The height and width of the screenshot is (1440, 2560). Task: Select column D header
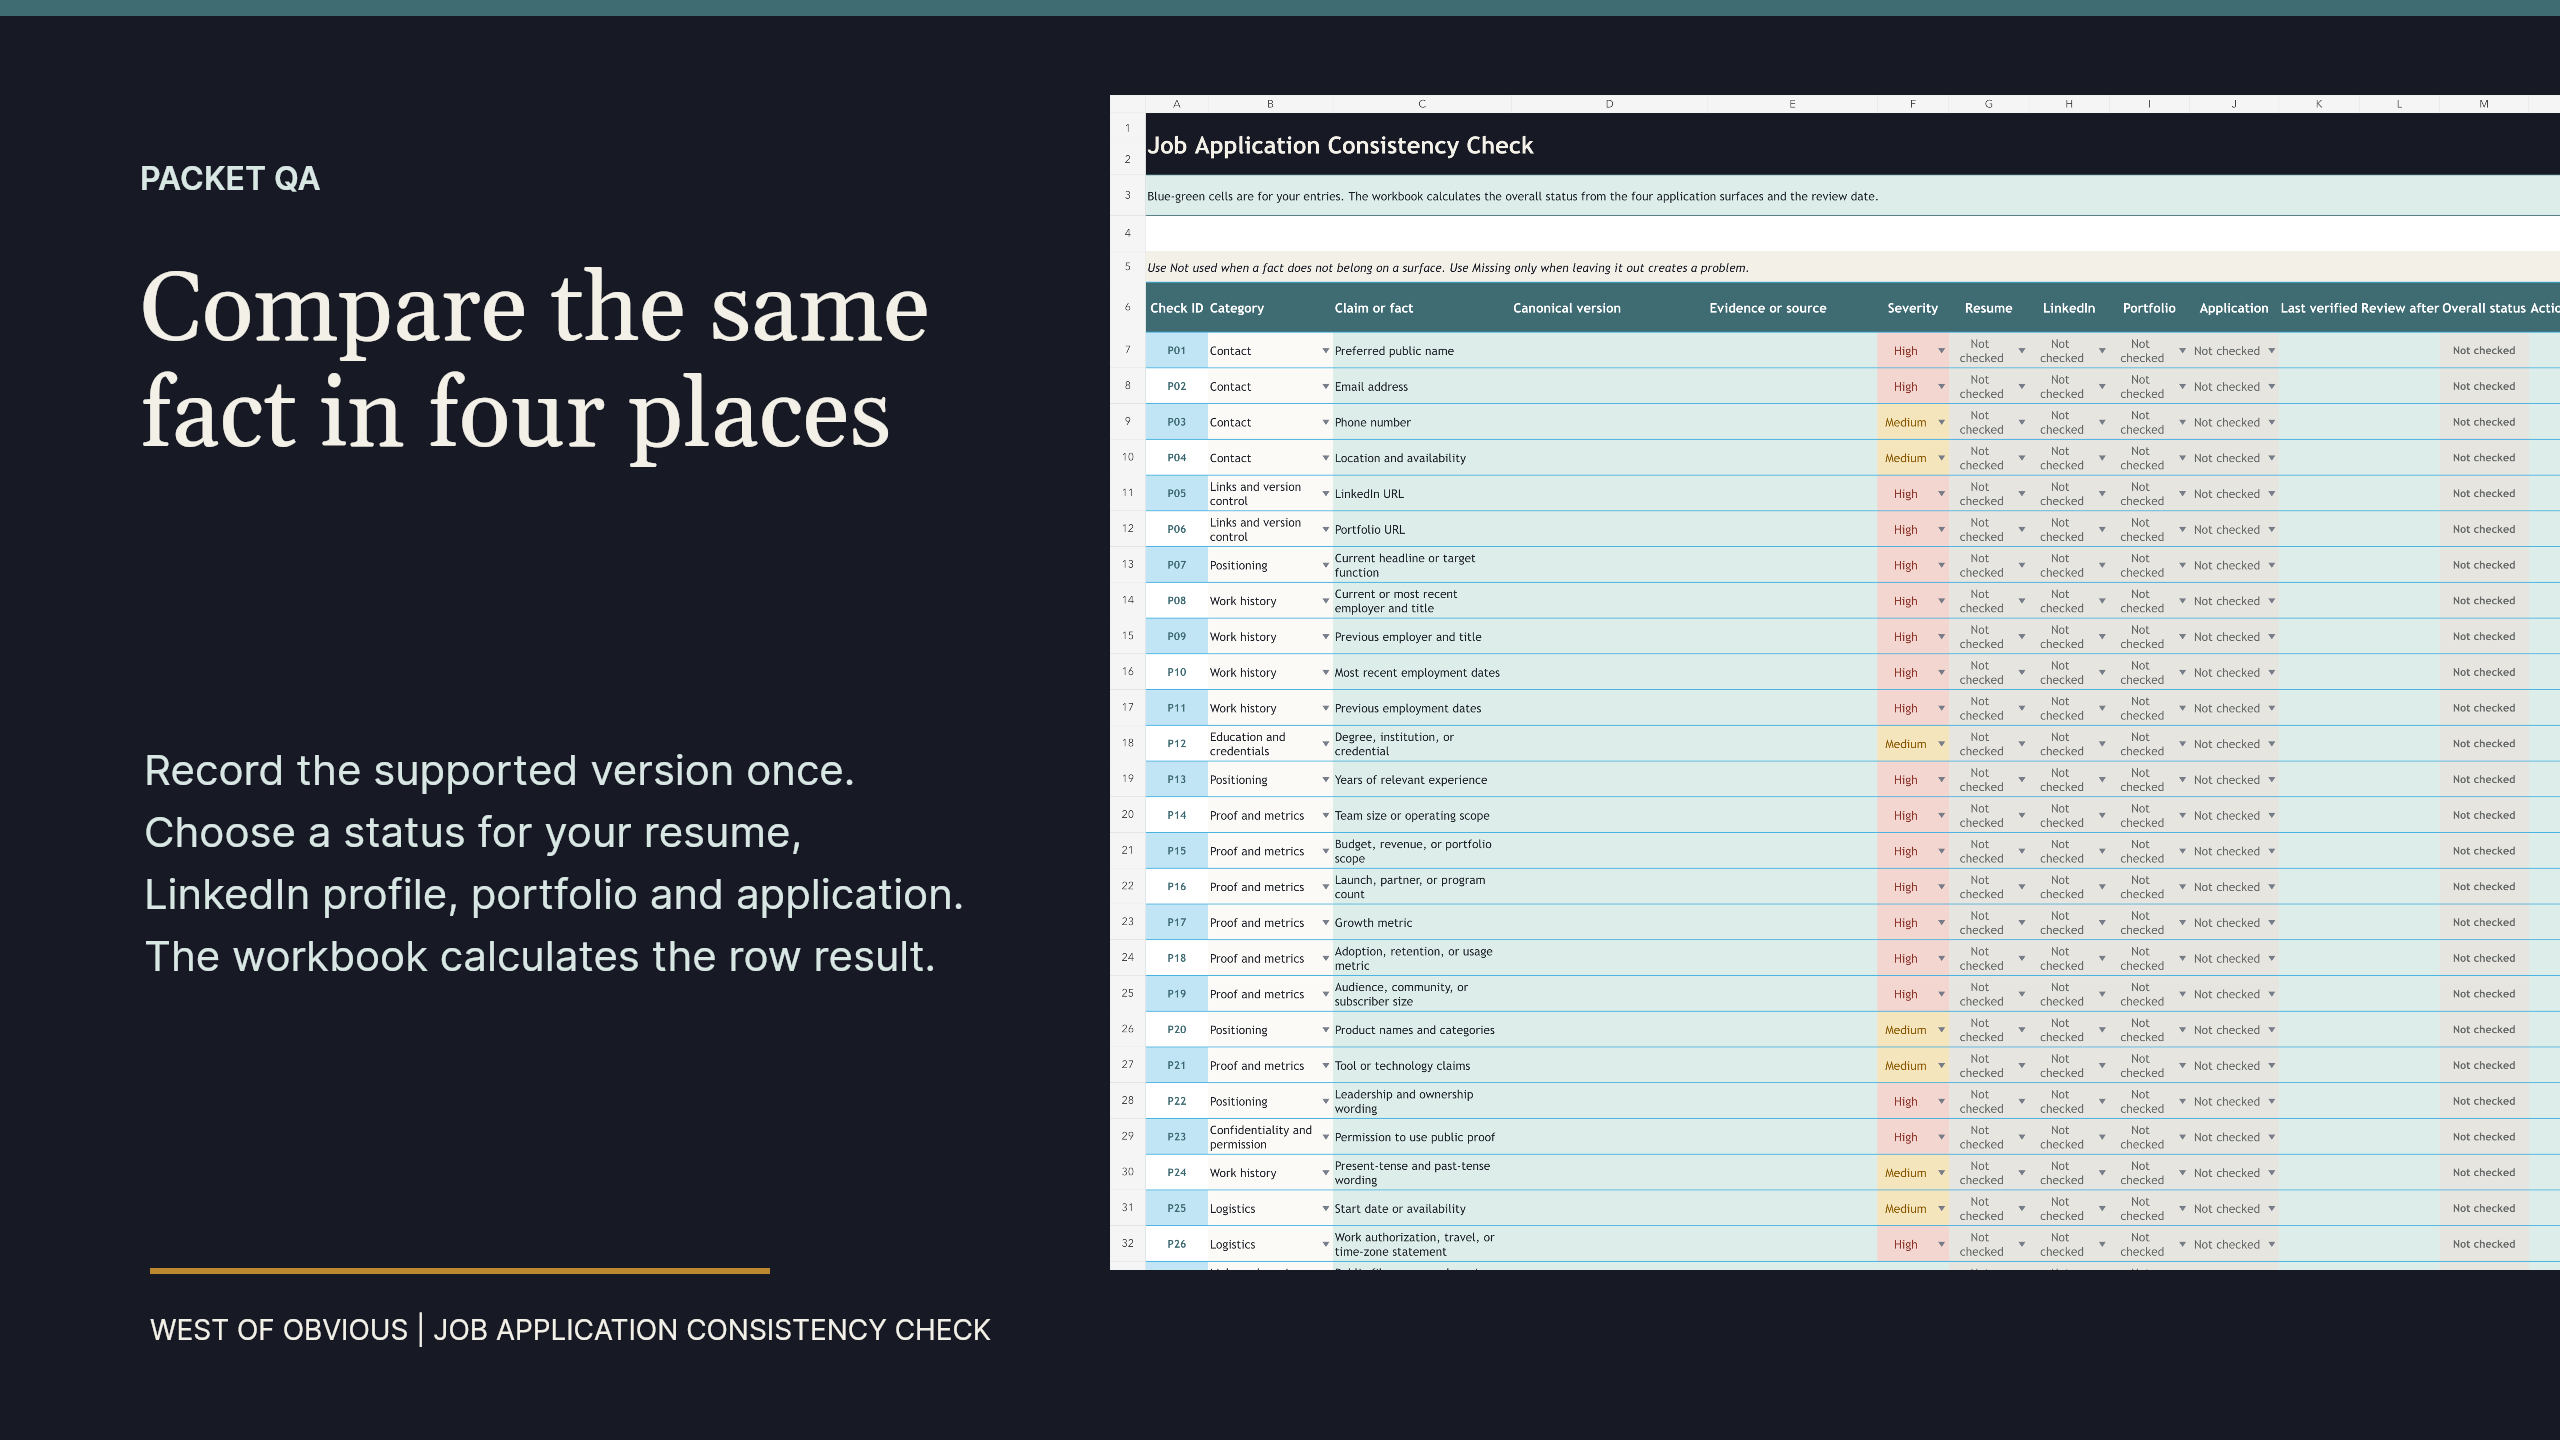1609,104
